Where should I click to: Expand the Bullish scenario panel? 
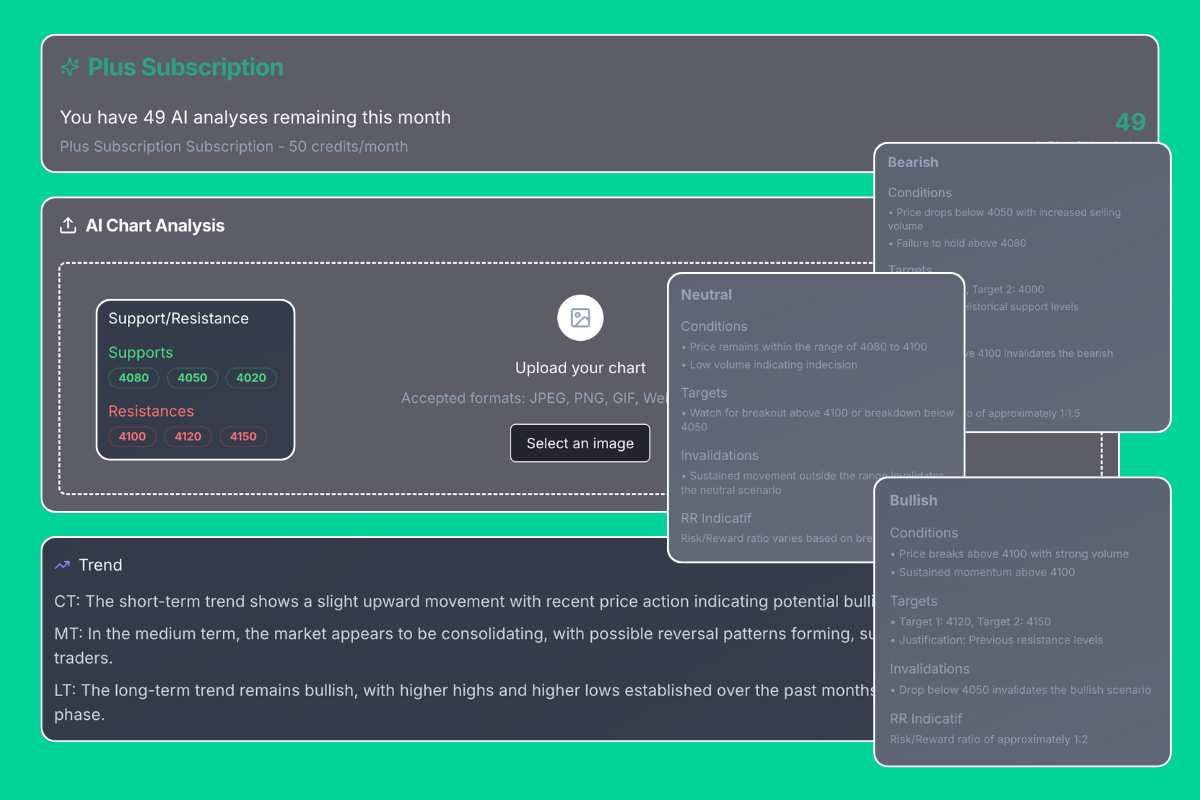(913, 500)
